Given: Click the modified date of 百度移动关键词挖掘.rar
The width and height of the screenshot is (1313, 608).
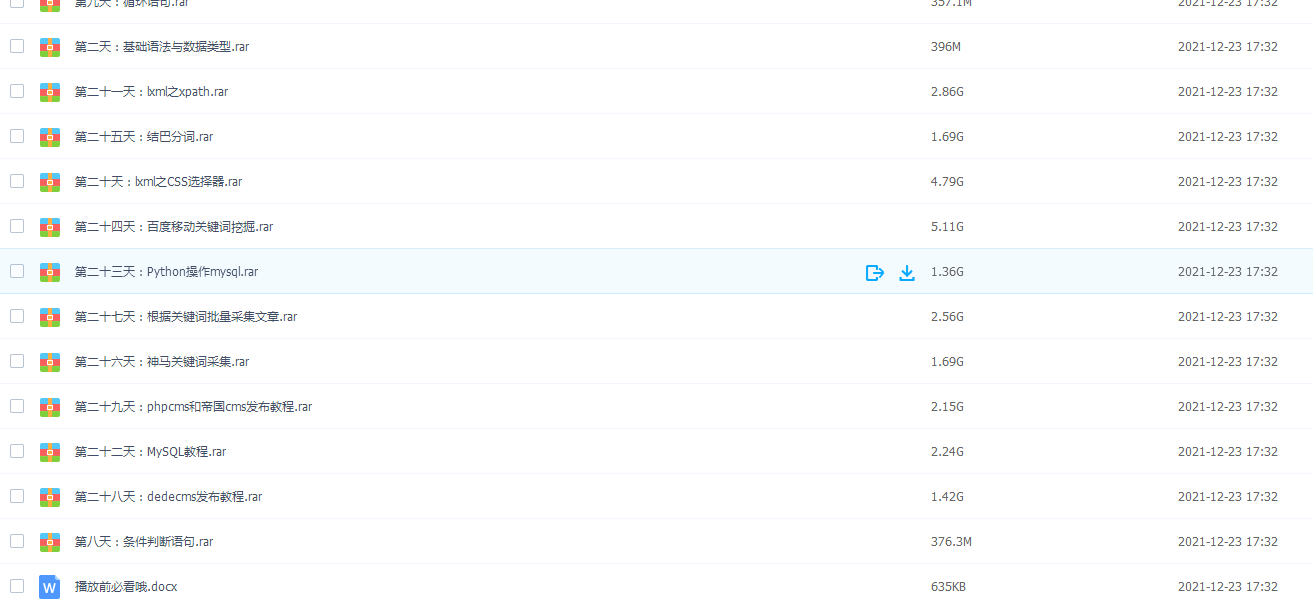Looking at the screenshot, I should (1228, 227).
